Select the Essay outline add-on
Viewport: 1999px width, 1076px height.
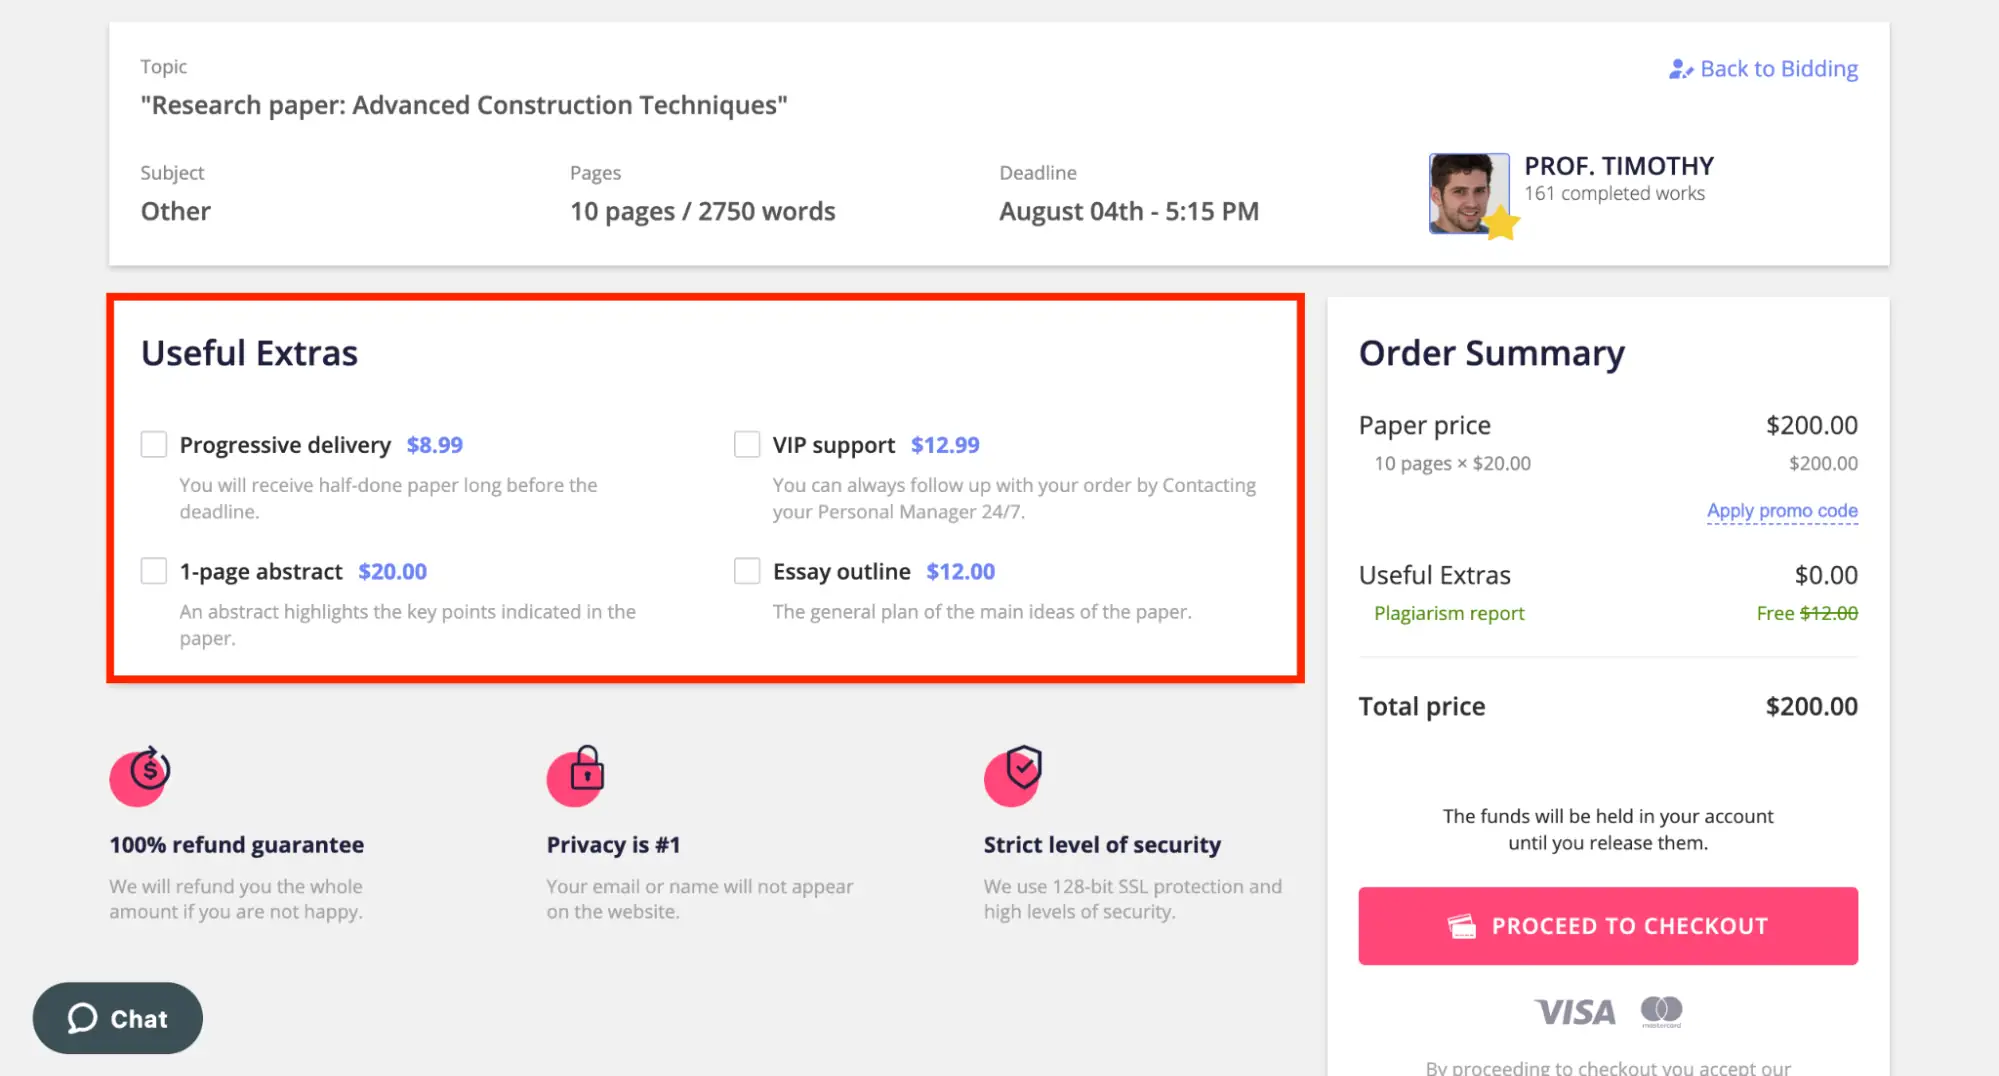(747, 570)
